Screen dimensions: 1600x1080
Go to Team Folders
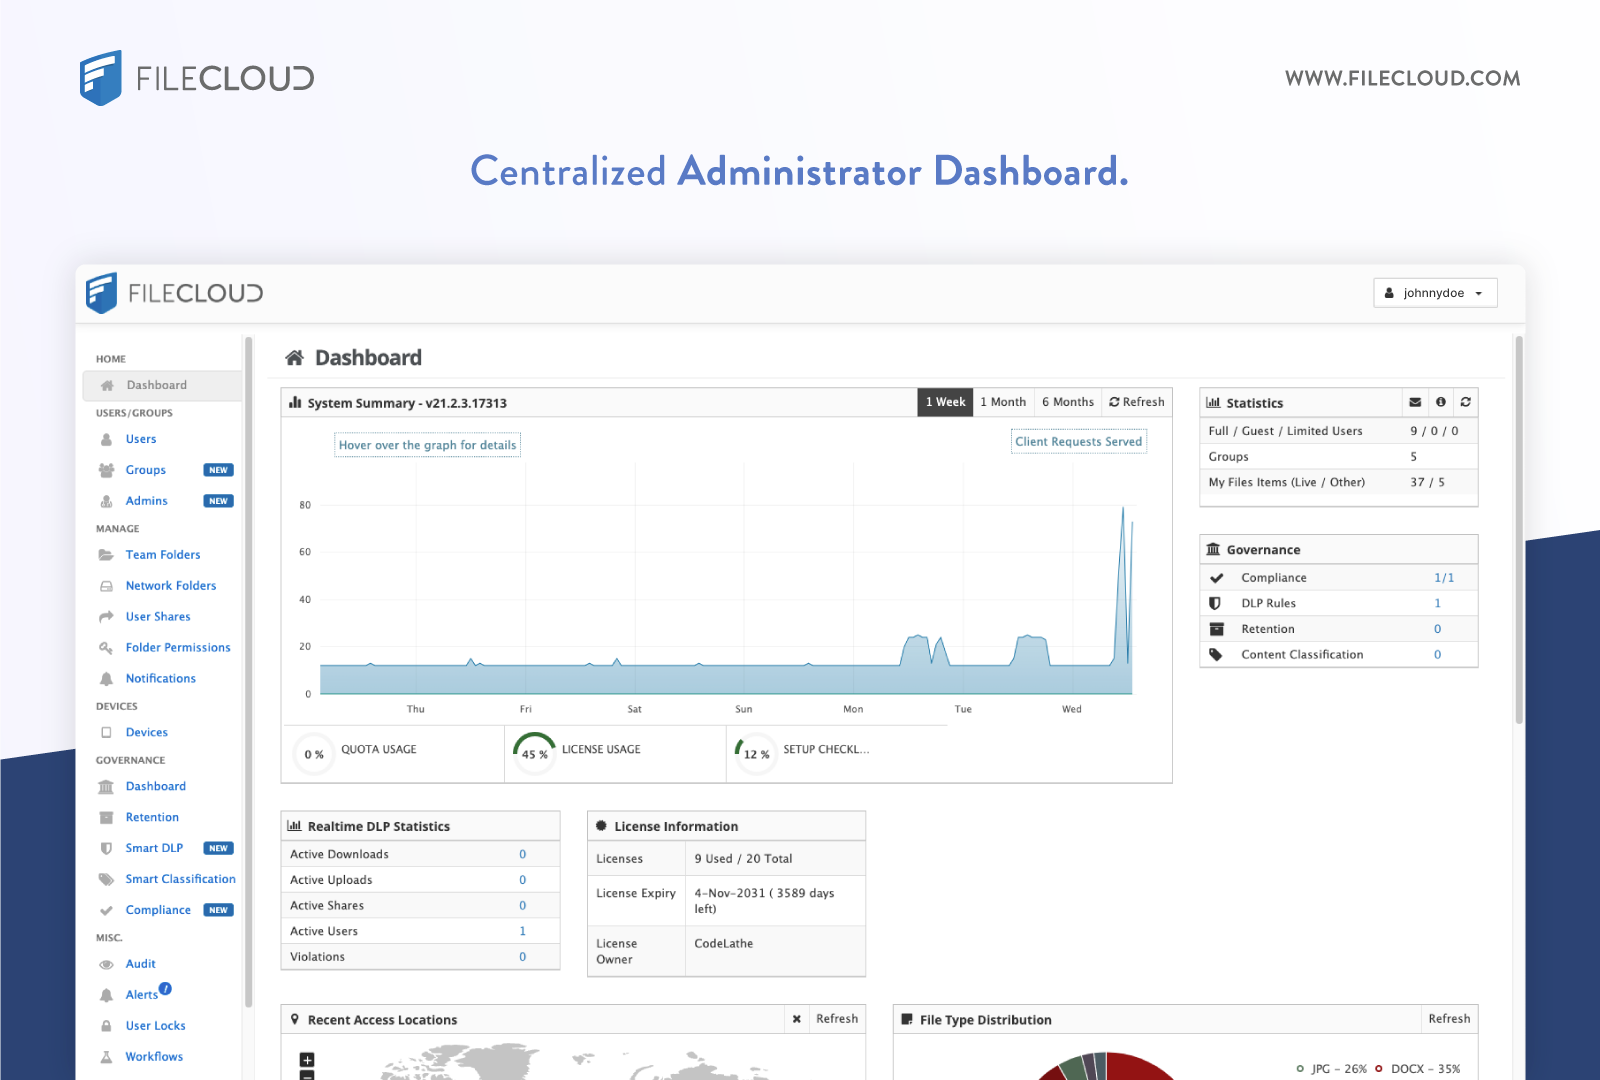click(163, 555)
